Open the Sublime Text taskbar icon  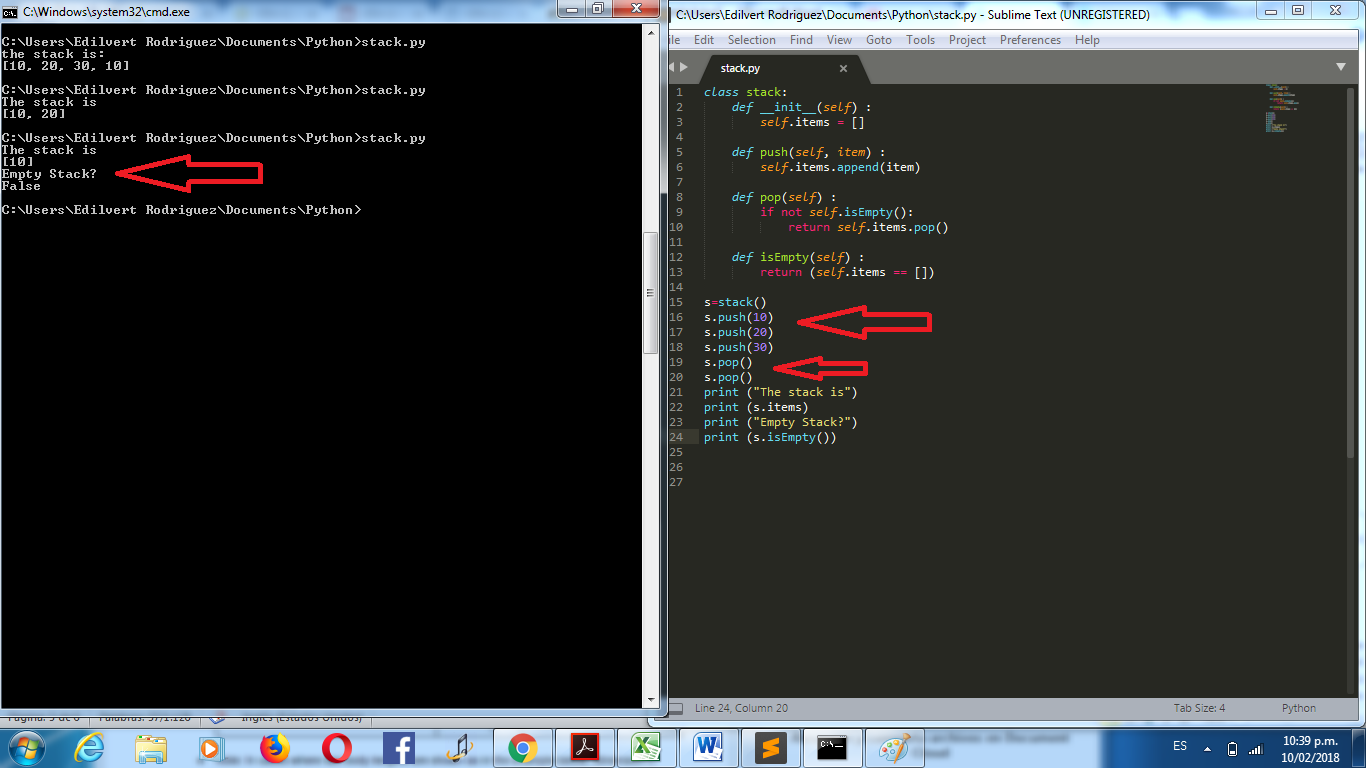pos(770,747)
